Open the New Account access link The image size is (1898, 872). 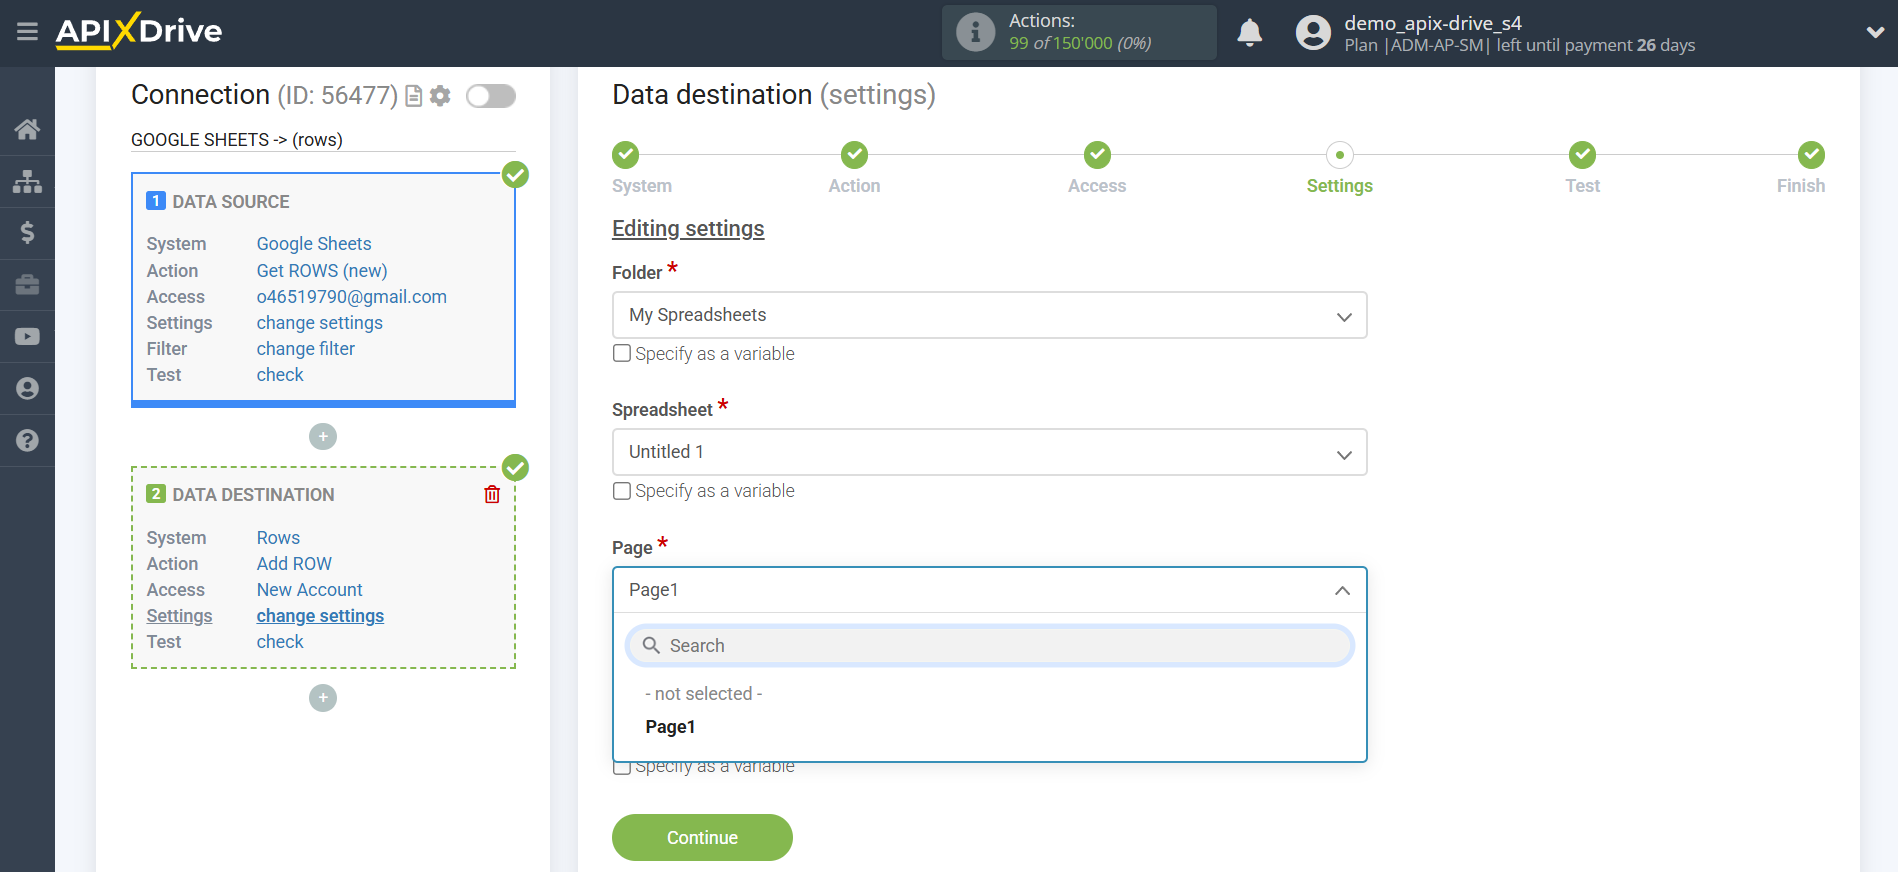click(x=310, y=590)
